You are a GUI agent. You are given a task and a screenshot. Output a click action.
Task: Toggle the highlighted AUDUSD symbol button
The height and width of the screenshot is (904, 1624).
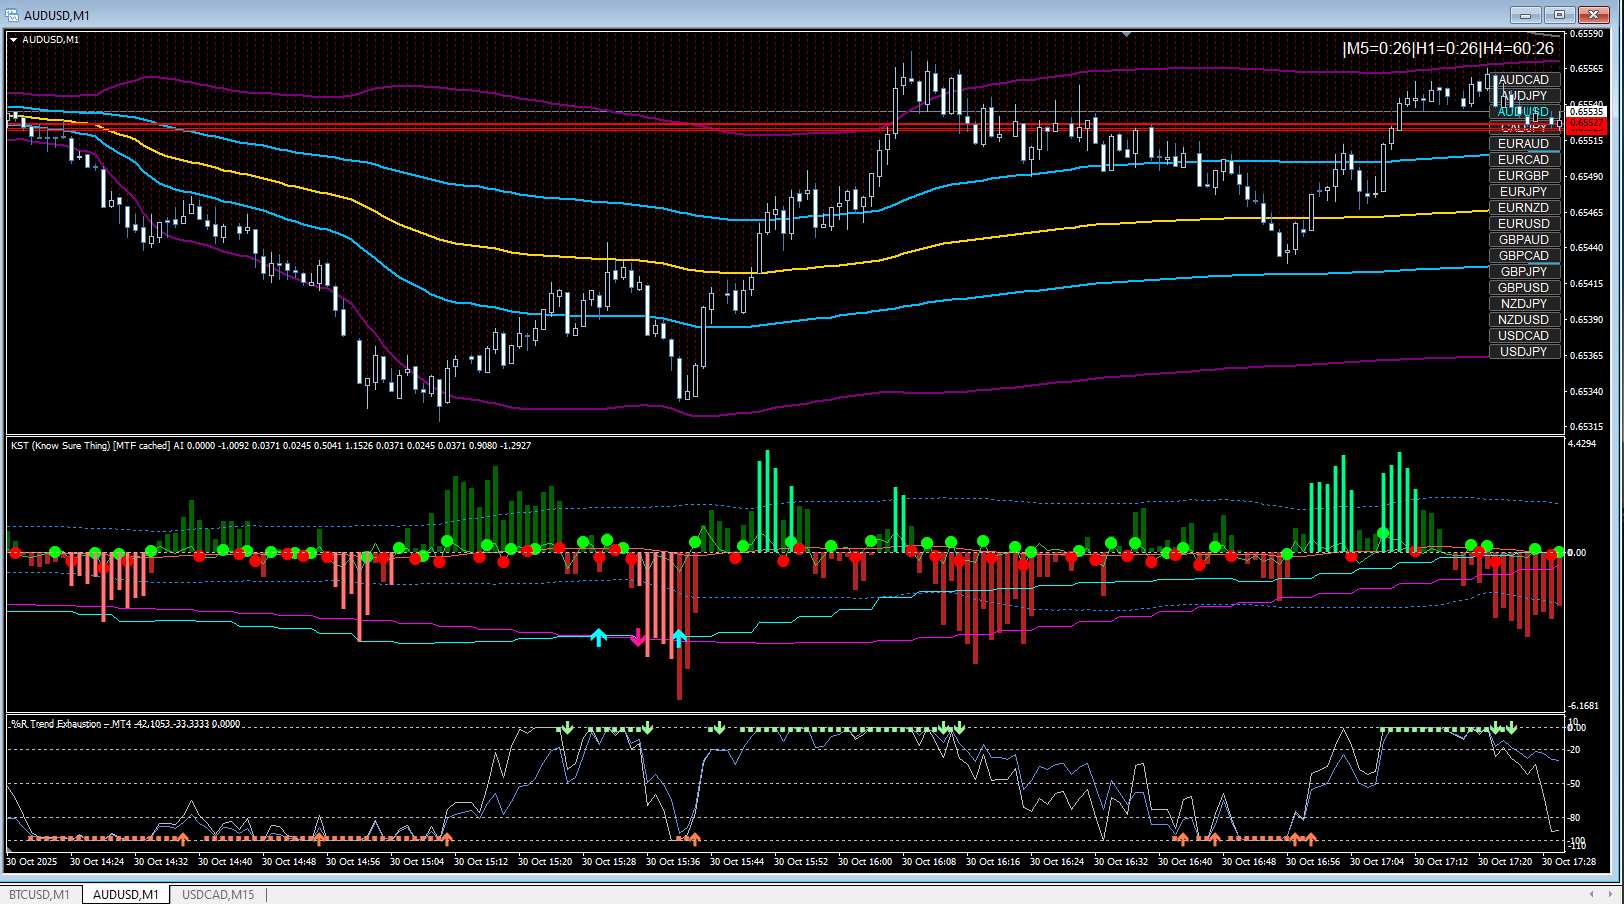pos(1523,112)
